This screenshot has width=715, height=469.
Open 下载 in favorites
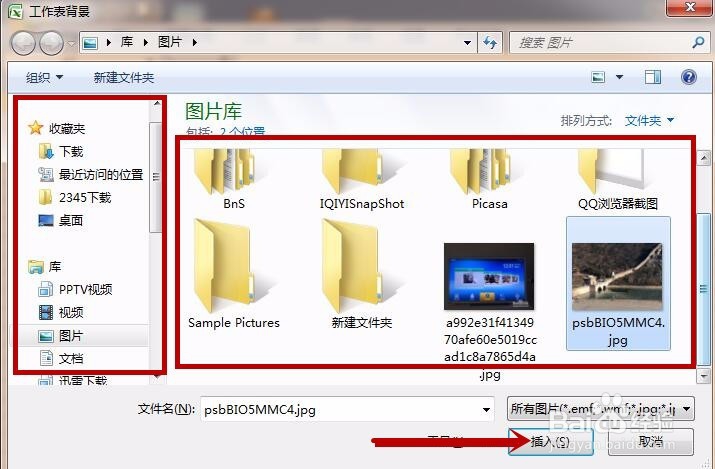[71, 151]
